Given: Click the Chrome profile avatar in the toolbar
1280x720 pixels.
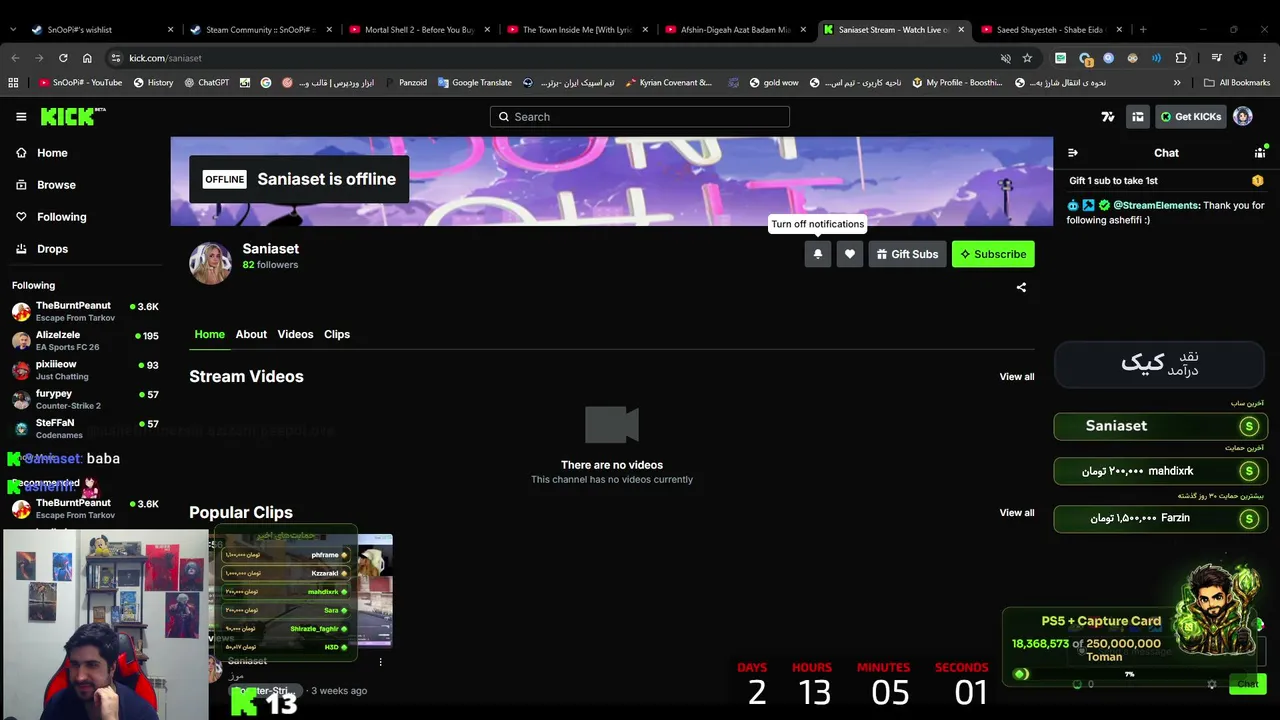Looking at the screenshot, I should (x=1241, y=58).
